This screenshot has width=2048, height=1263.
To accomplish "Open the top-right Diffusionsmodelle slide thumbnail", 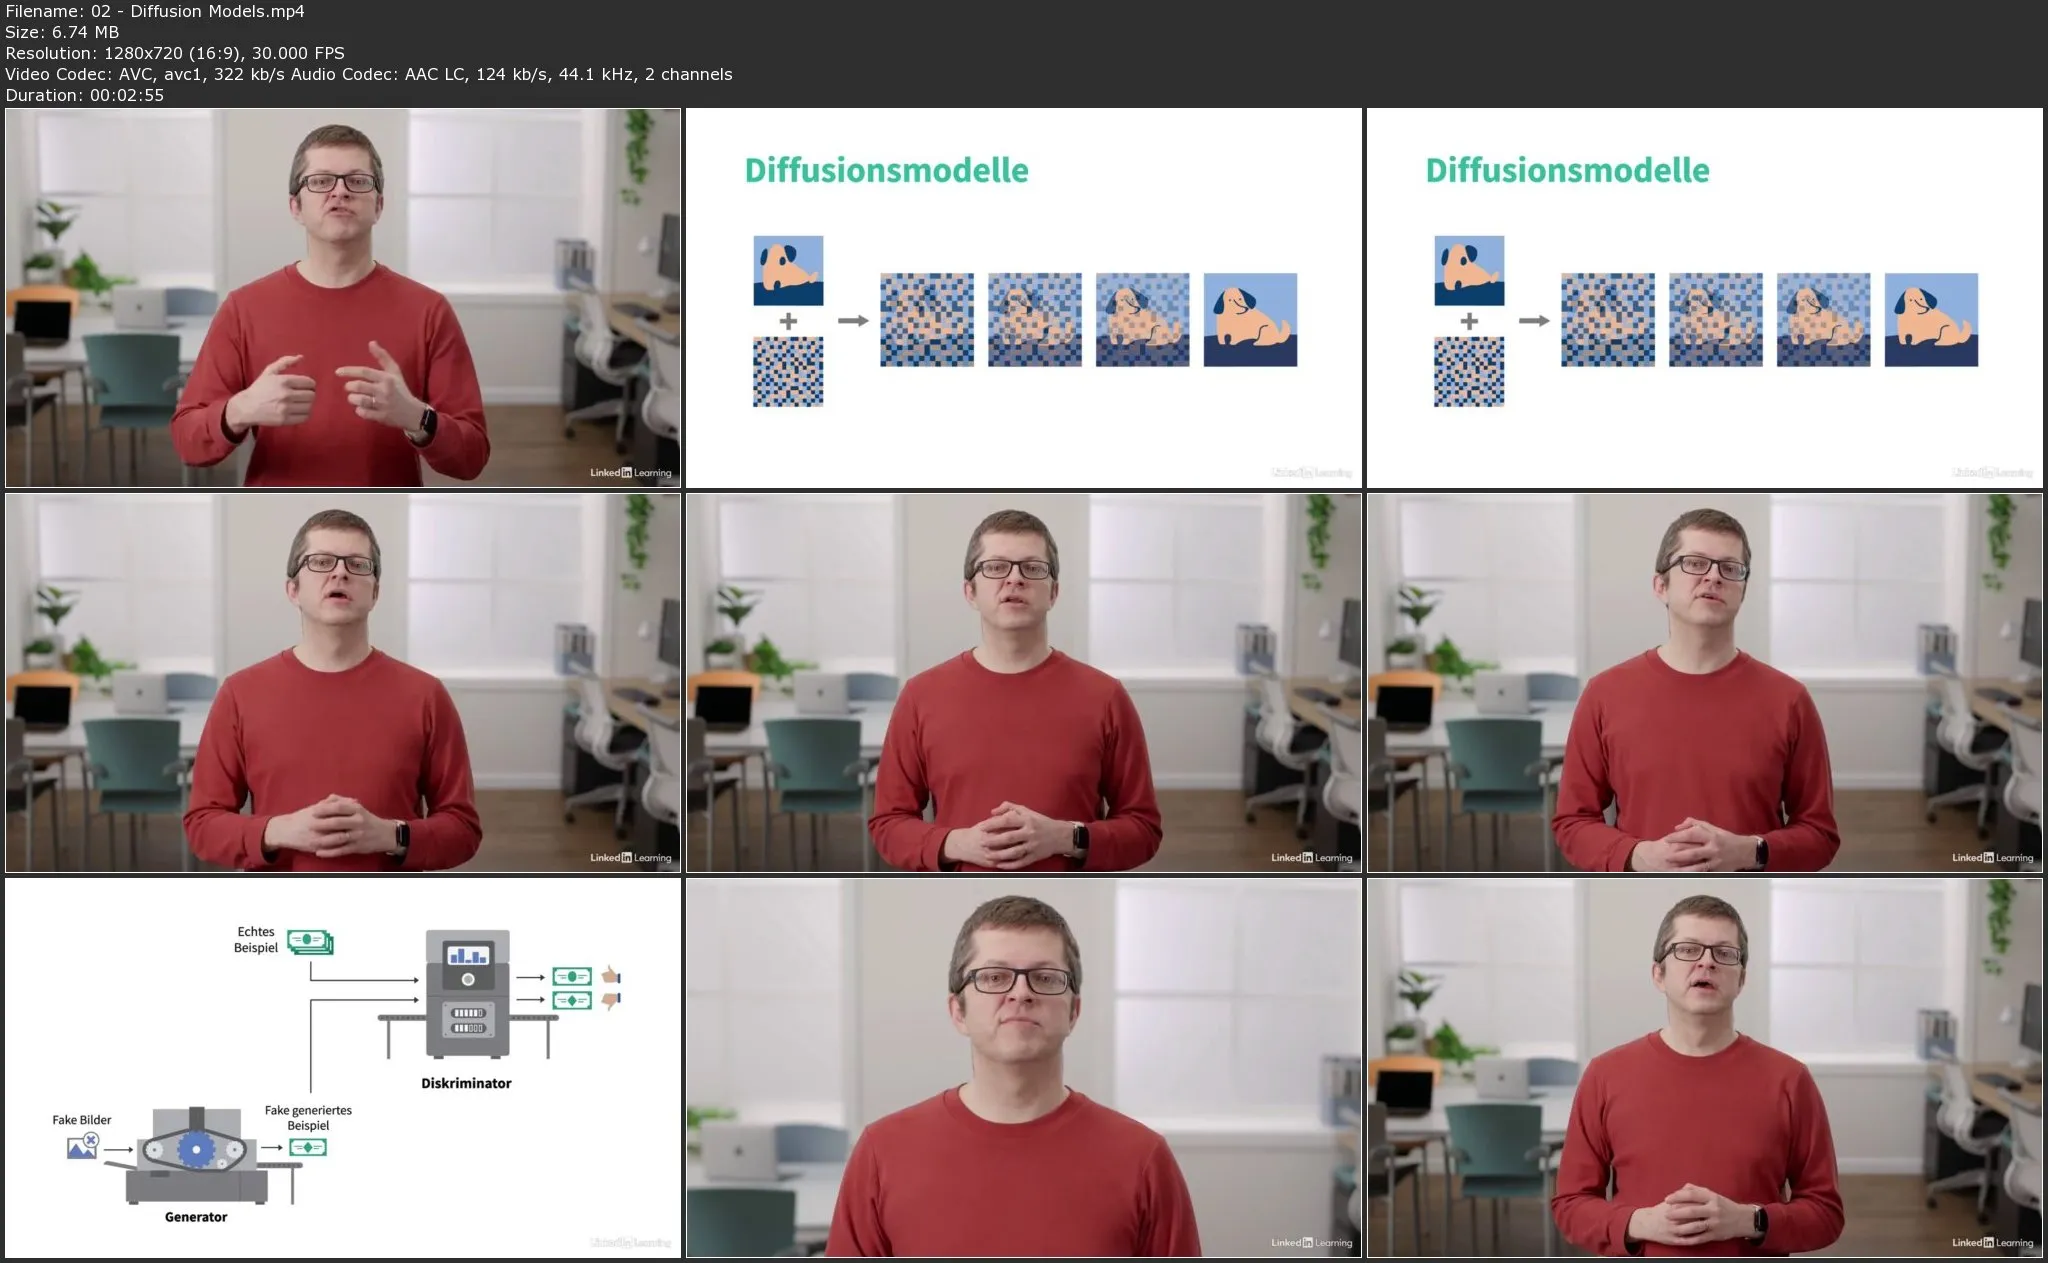I will 1705,298.
